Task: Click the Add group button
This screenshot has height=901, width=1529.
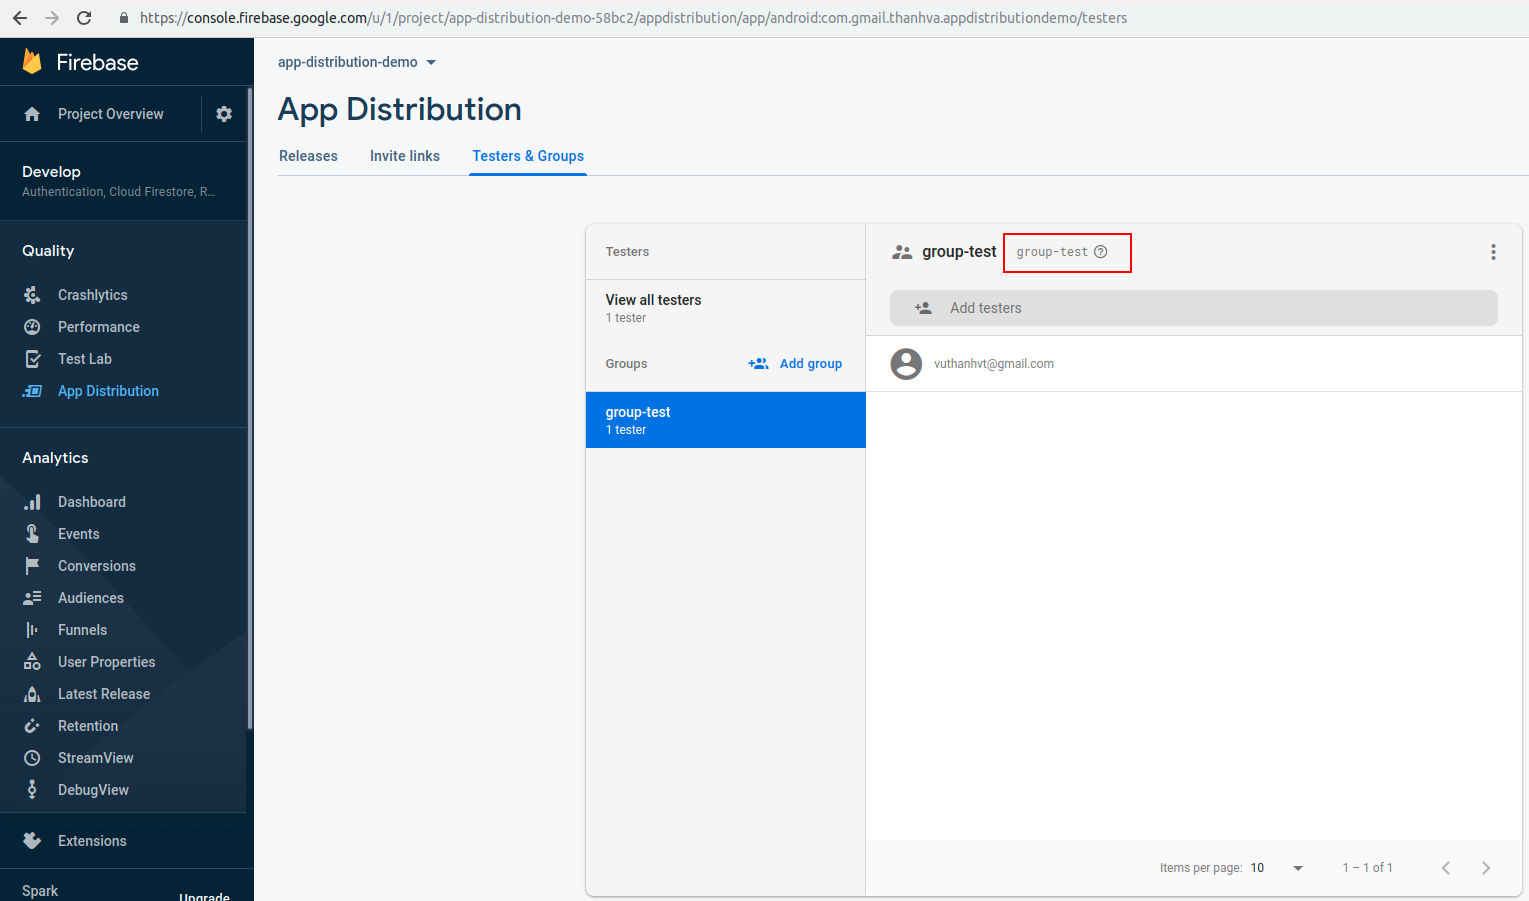Action: tap(795, 363)
